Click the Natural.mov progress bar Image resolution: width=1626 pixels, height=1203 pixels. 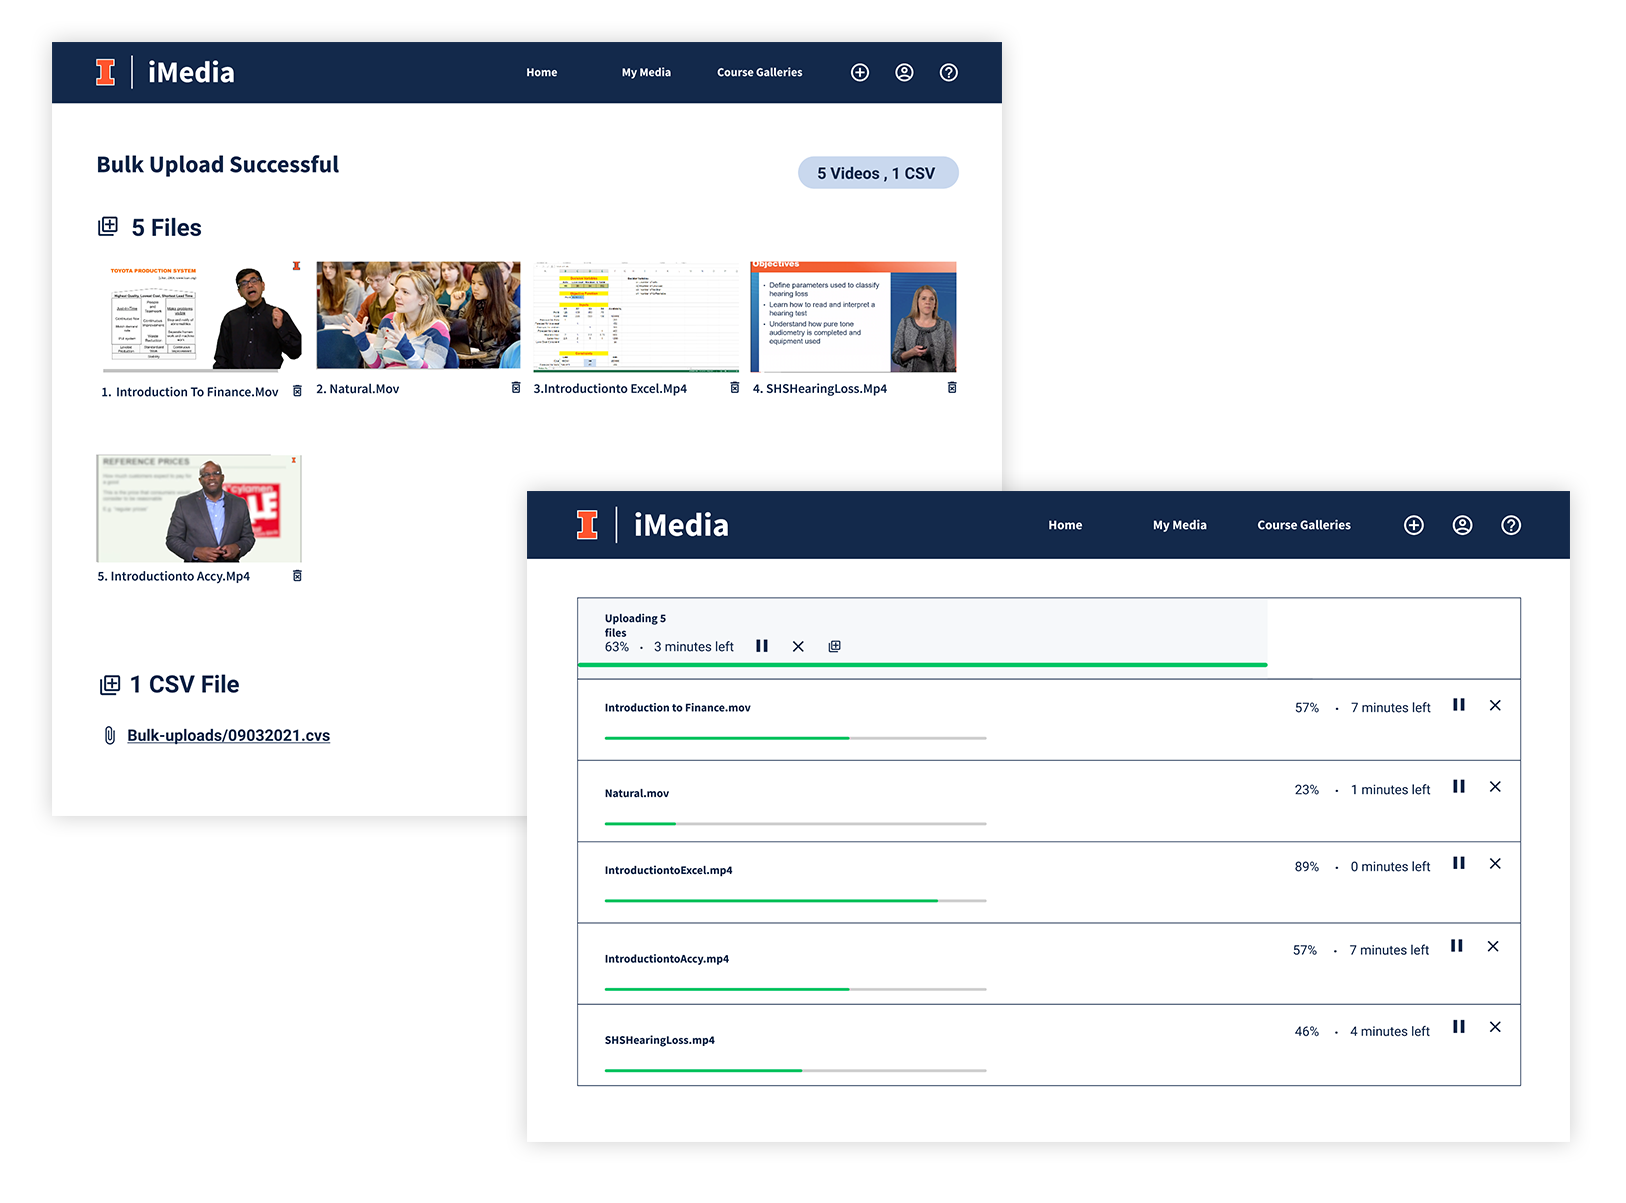[x=795, y=824]
